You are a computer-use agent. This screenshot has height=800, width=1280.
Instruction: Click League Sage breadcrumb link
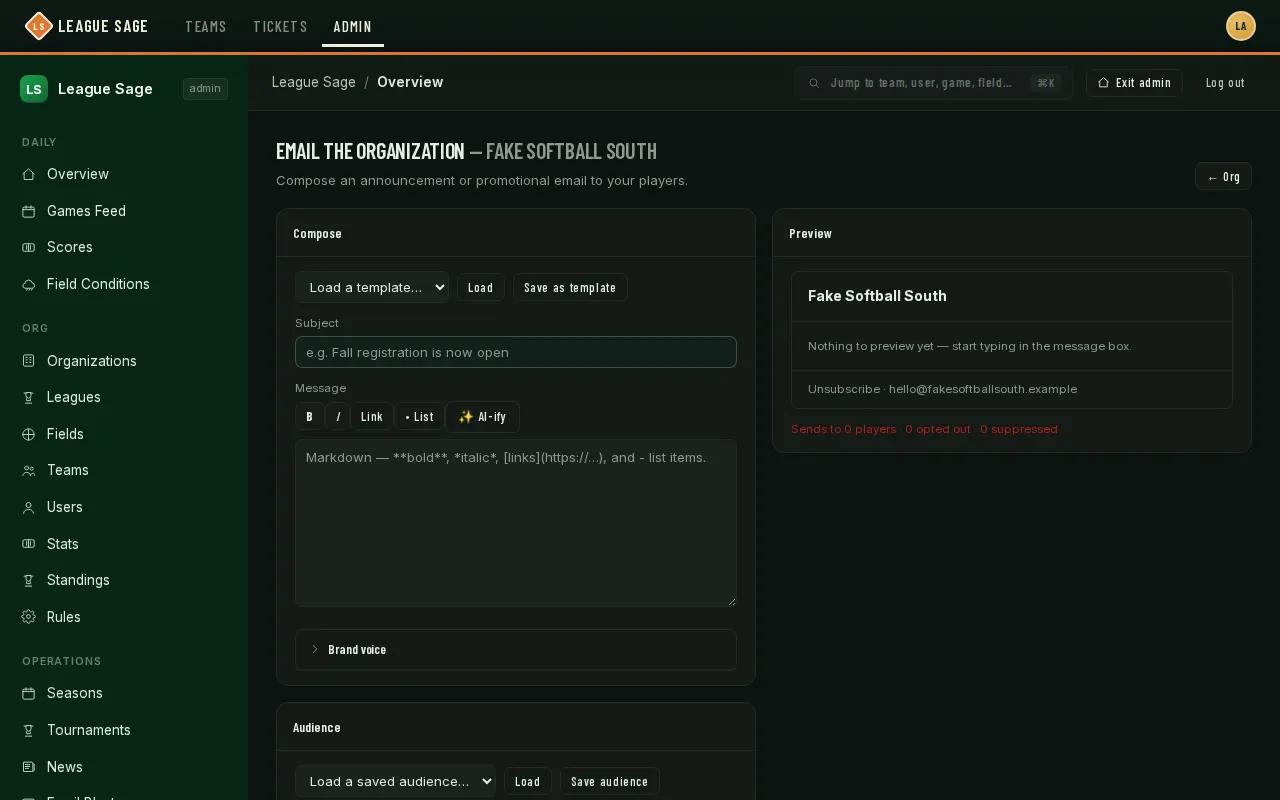pos(314,82)
